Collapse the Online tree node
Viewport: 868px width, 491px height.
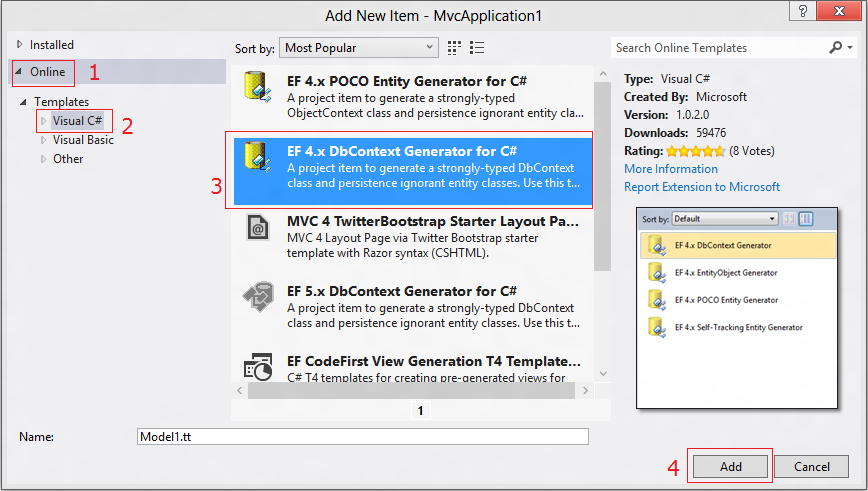click(x=20, y=72)
